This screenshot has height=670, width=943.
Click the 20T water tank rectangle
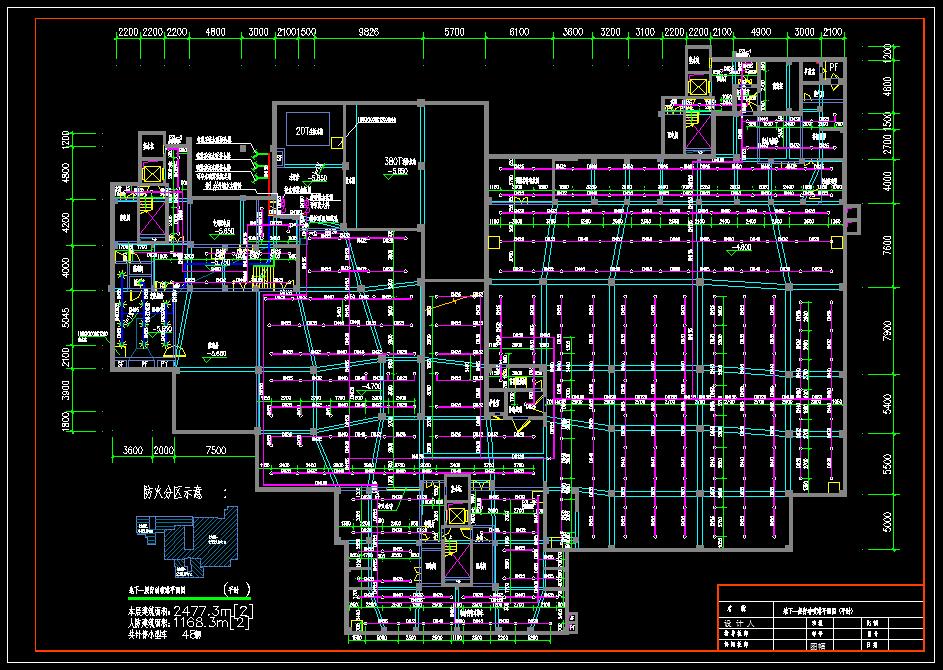pyautogui.click(x=308, y=129)
